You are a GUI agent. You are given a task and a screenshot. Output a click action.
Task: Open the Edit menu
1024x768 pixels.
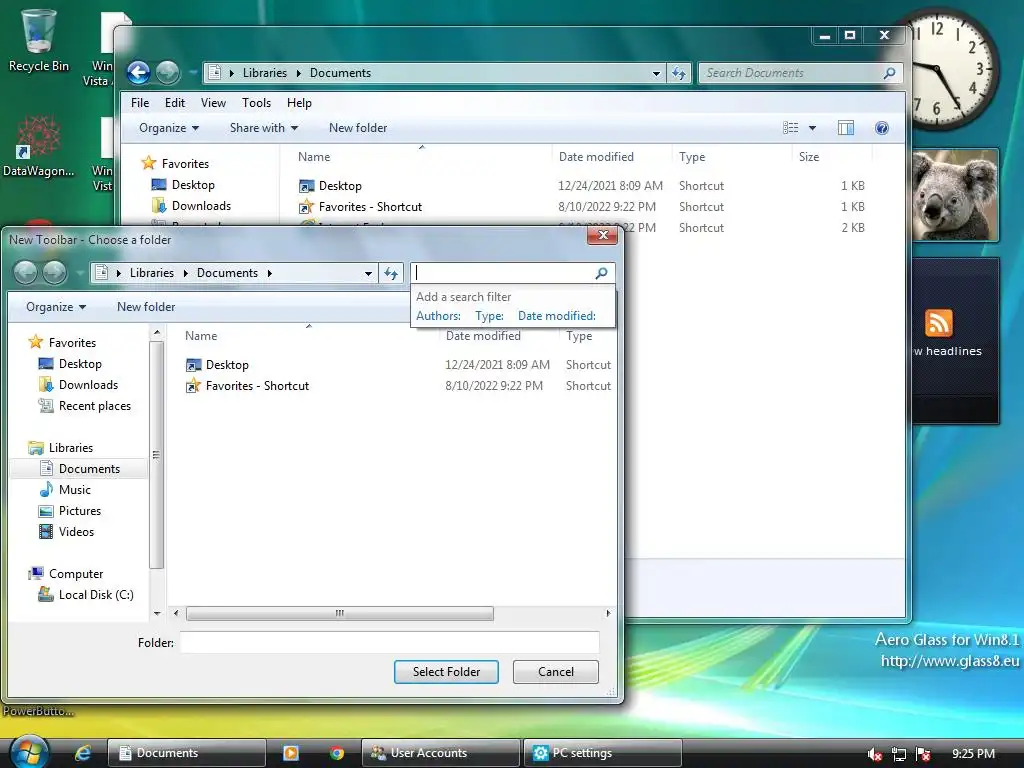tap(174, 103)
